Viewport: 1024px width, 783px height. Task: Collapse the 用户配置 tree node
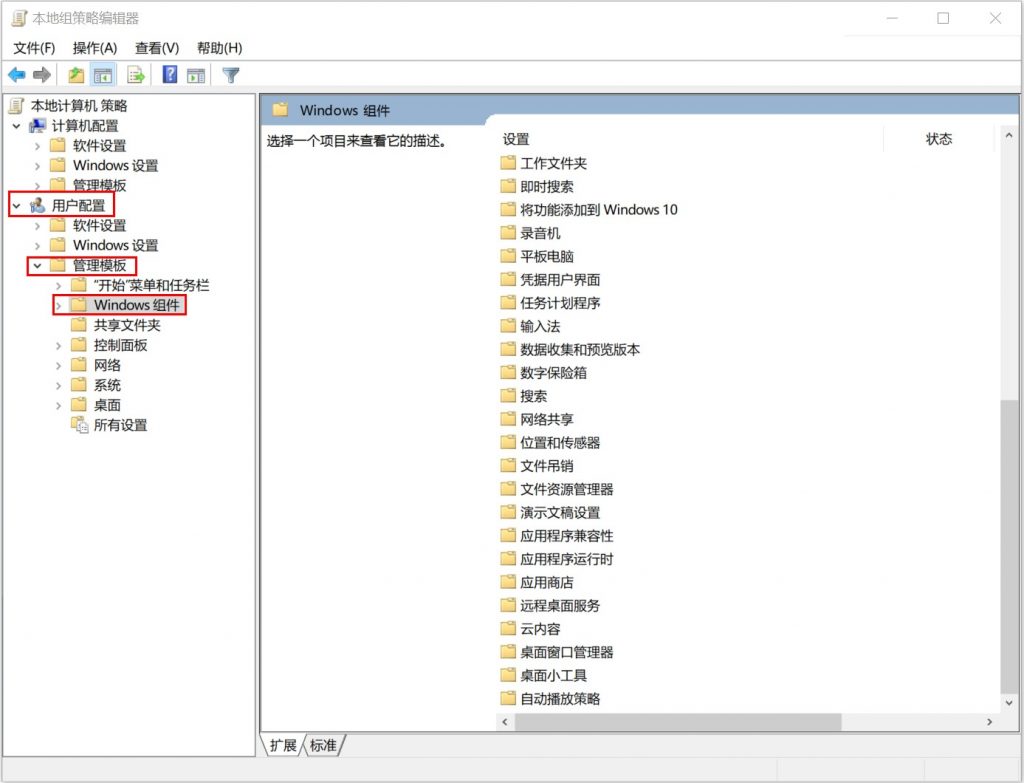[x=17, y=205]
